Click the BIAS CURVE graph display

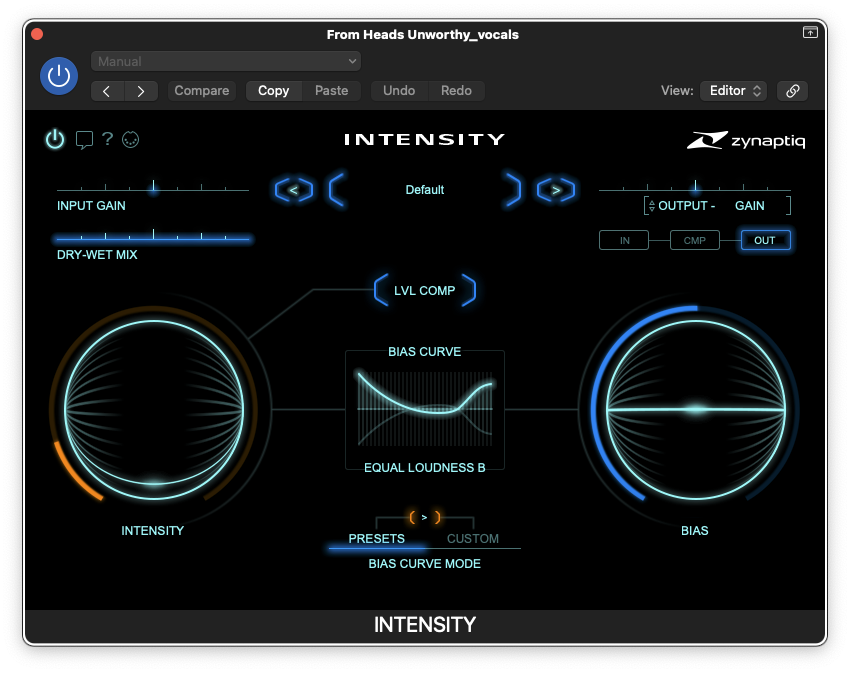coord(424,409)
